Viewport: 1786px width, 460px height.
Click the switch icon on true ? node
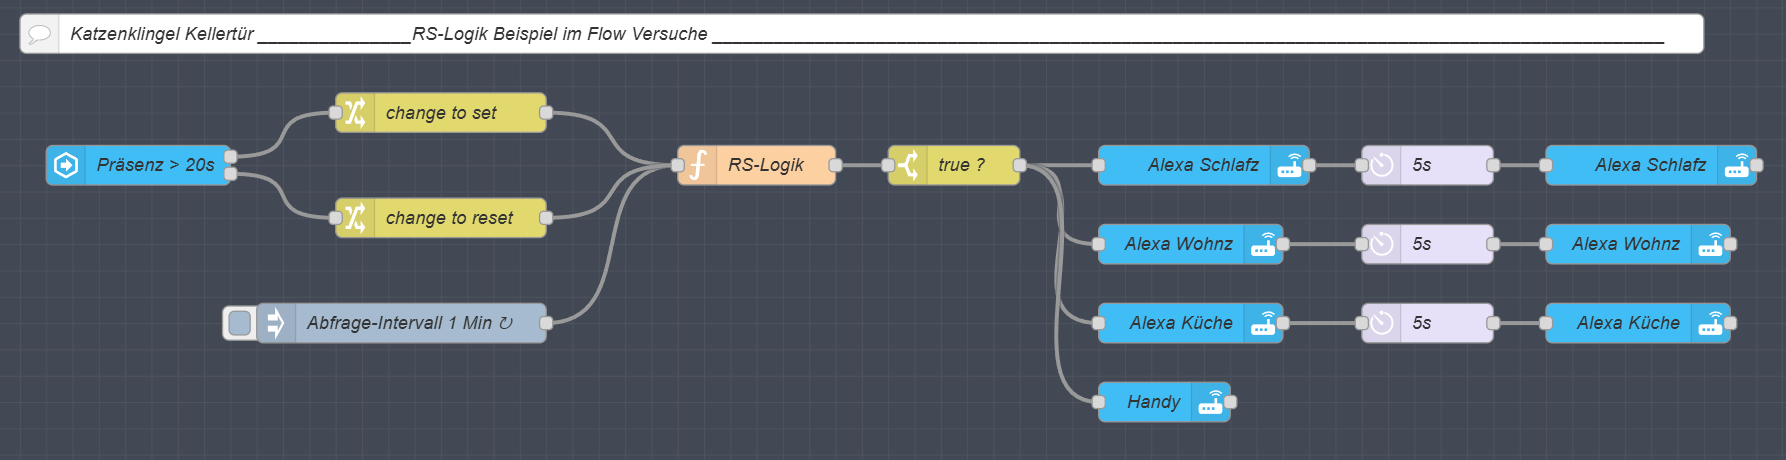coord(908,165)
